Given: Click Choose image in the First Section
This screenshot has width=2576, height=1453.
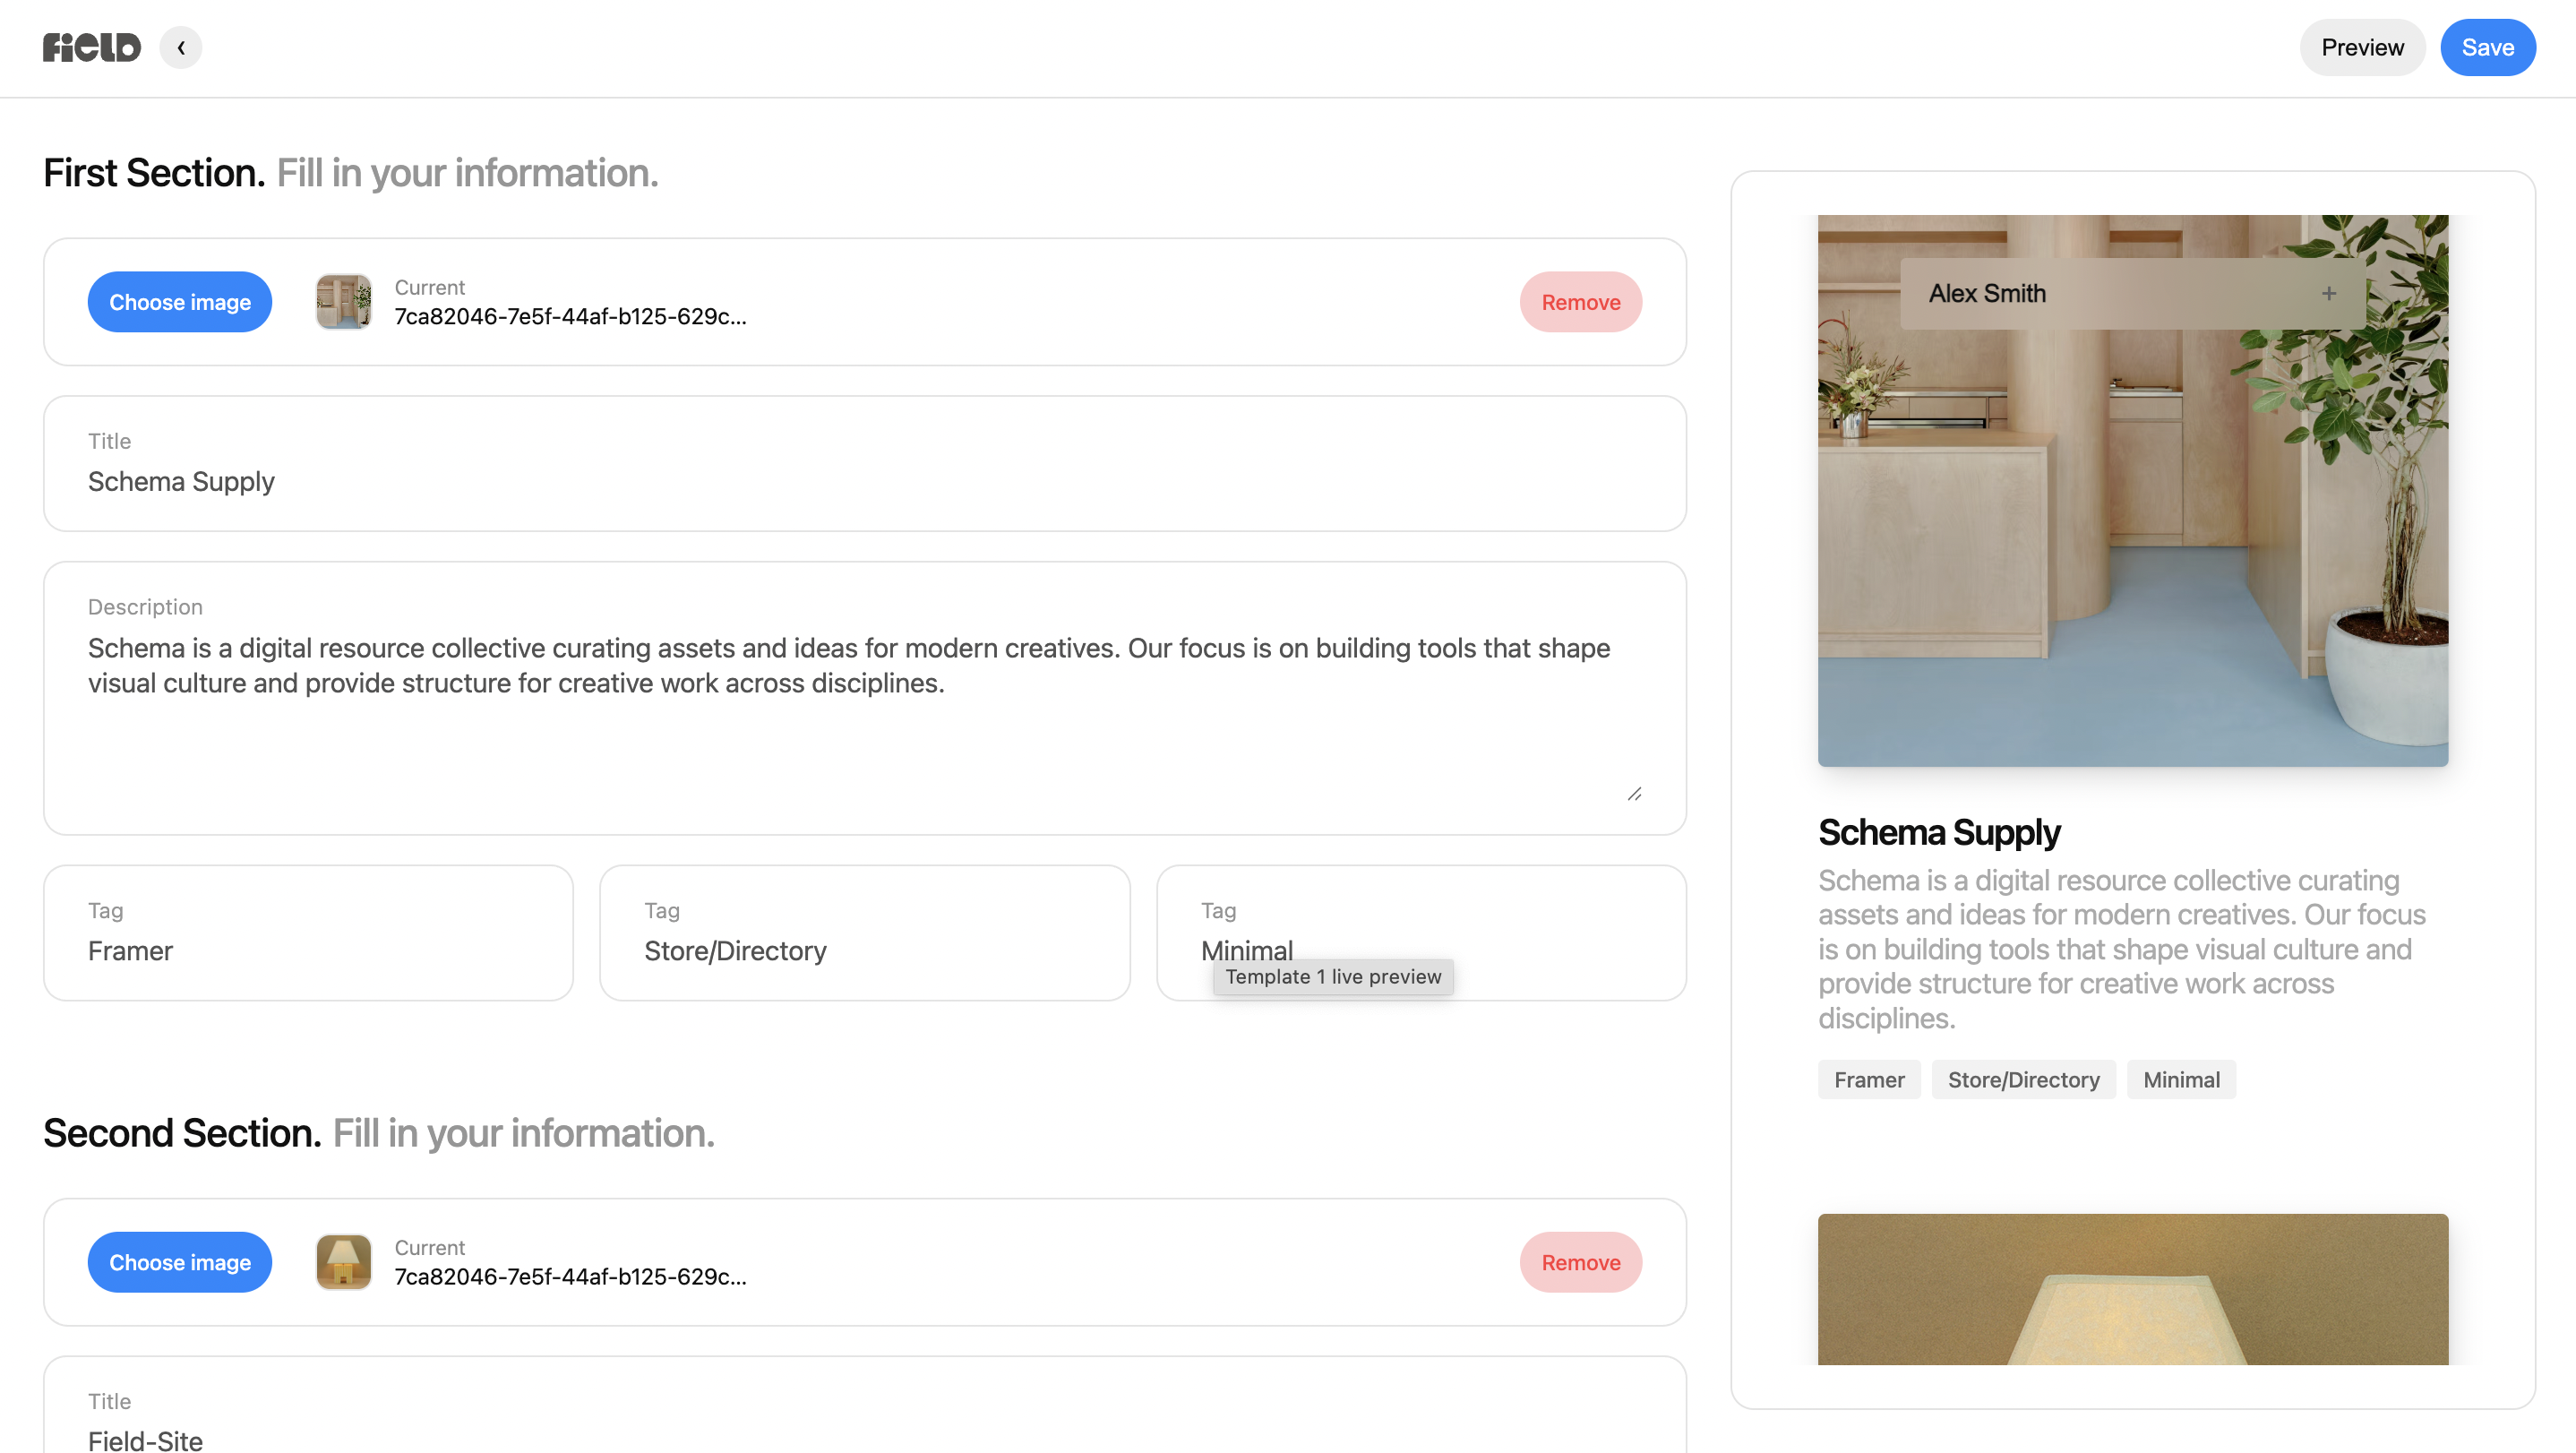Looking at the screenshot, I should coord(180,301).
